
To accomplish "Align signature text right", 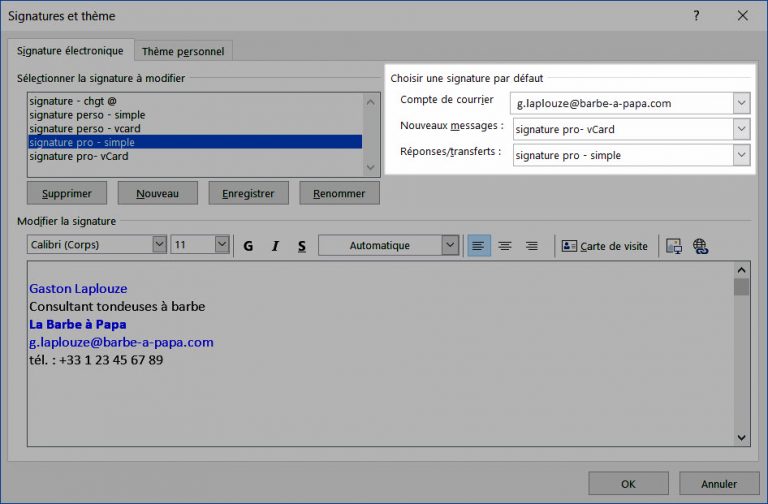I will [x=532, y=246].
